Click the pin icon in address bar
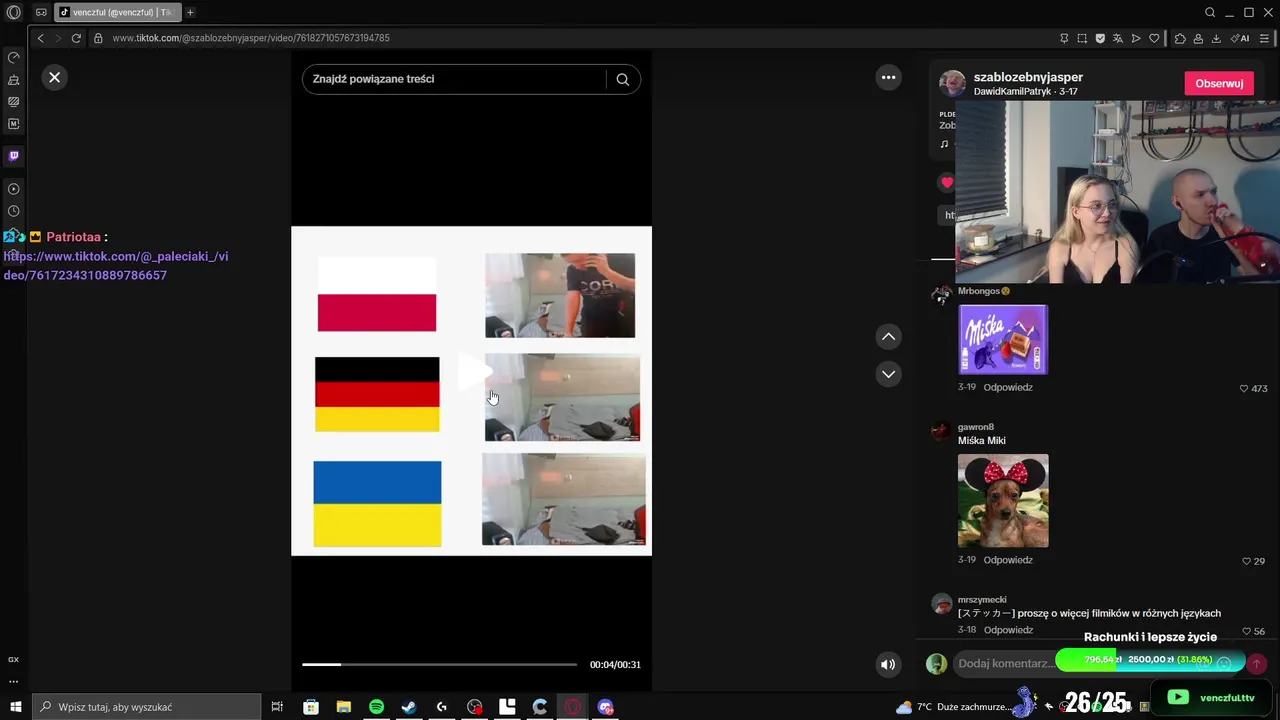Screen dimensions: 1280x720 pyautogui.click(x=1064, y=38)
